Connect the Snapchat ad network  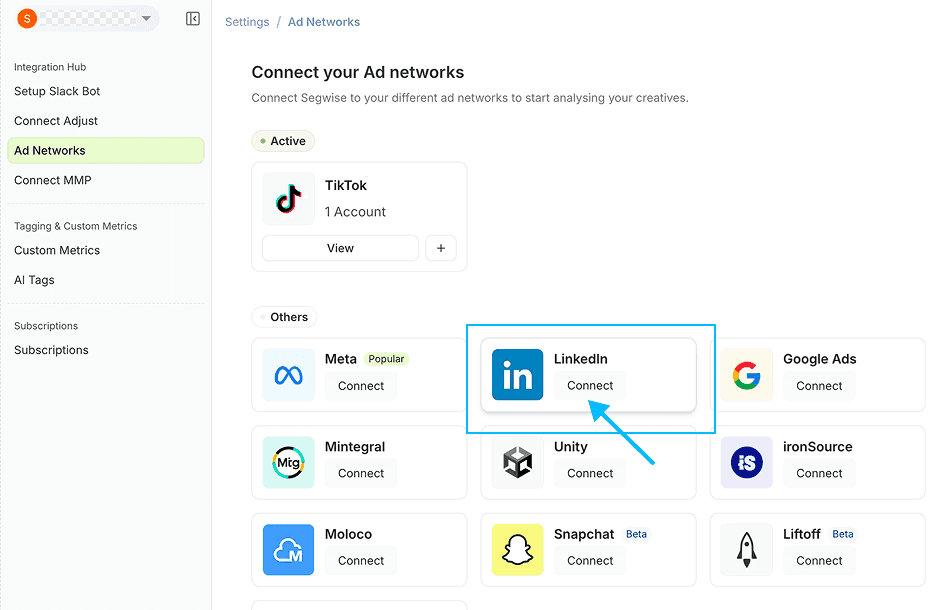[590, 560]
